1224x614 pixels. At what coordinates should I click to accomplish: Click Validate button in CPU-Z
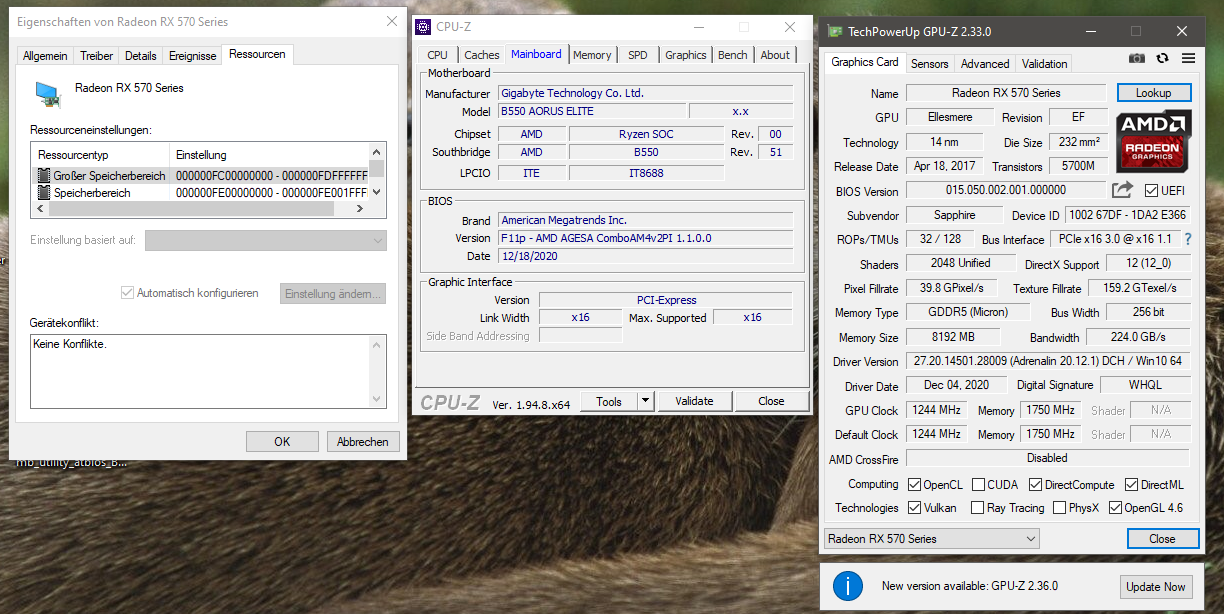tap(694, 401)
